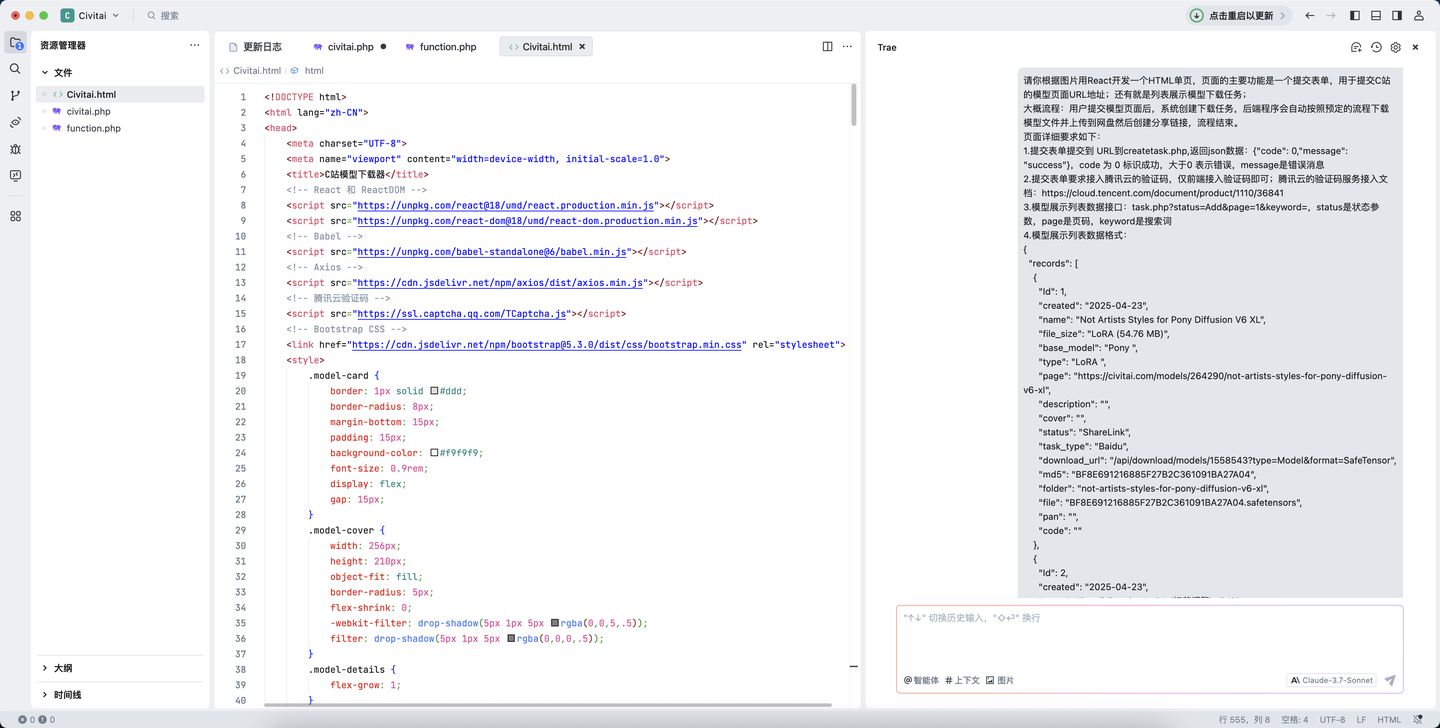Open the Run and Debug bug icon
The width and height of the screenshot is (1440, 728).
tap(15, 149)
